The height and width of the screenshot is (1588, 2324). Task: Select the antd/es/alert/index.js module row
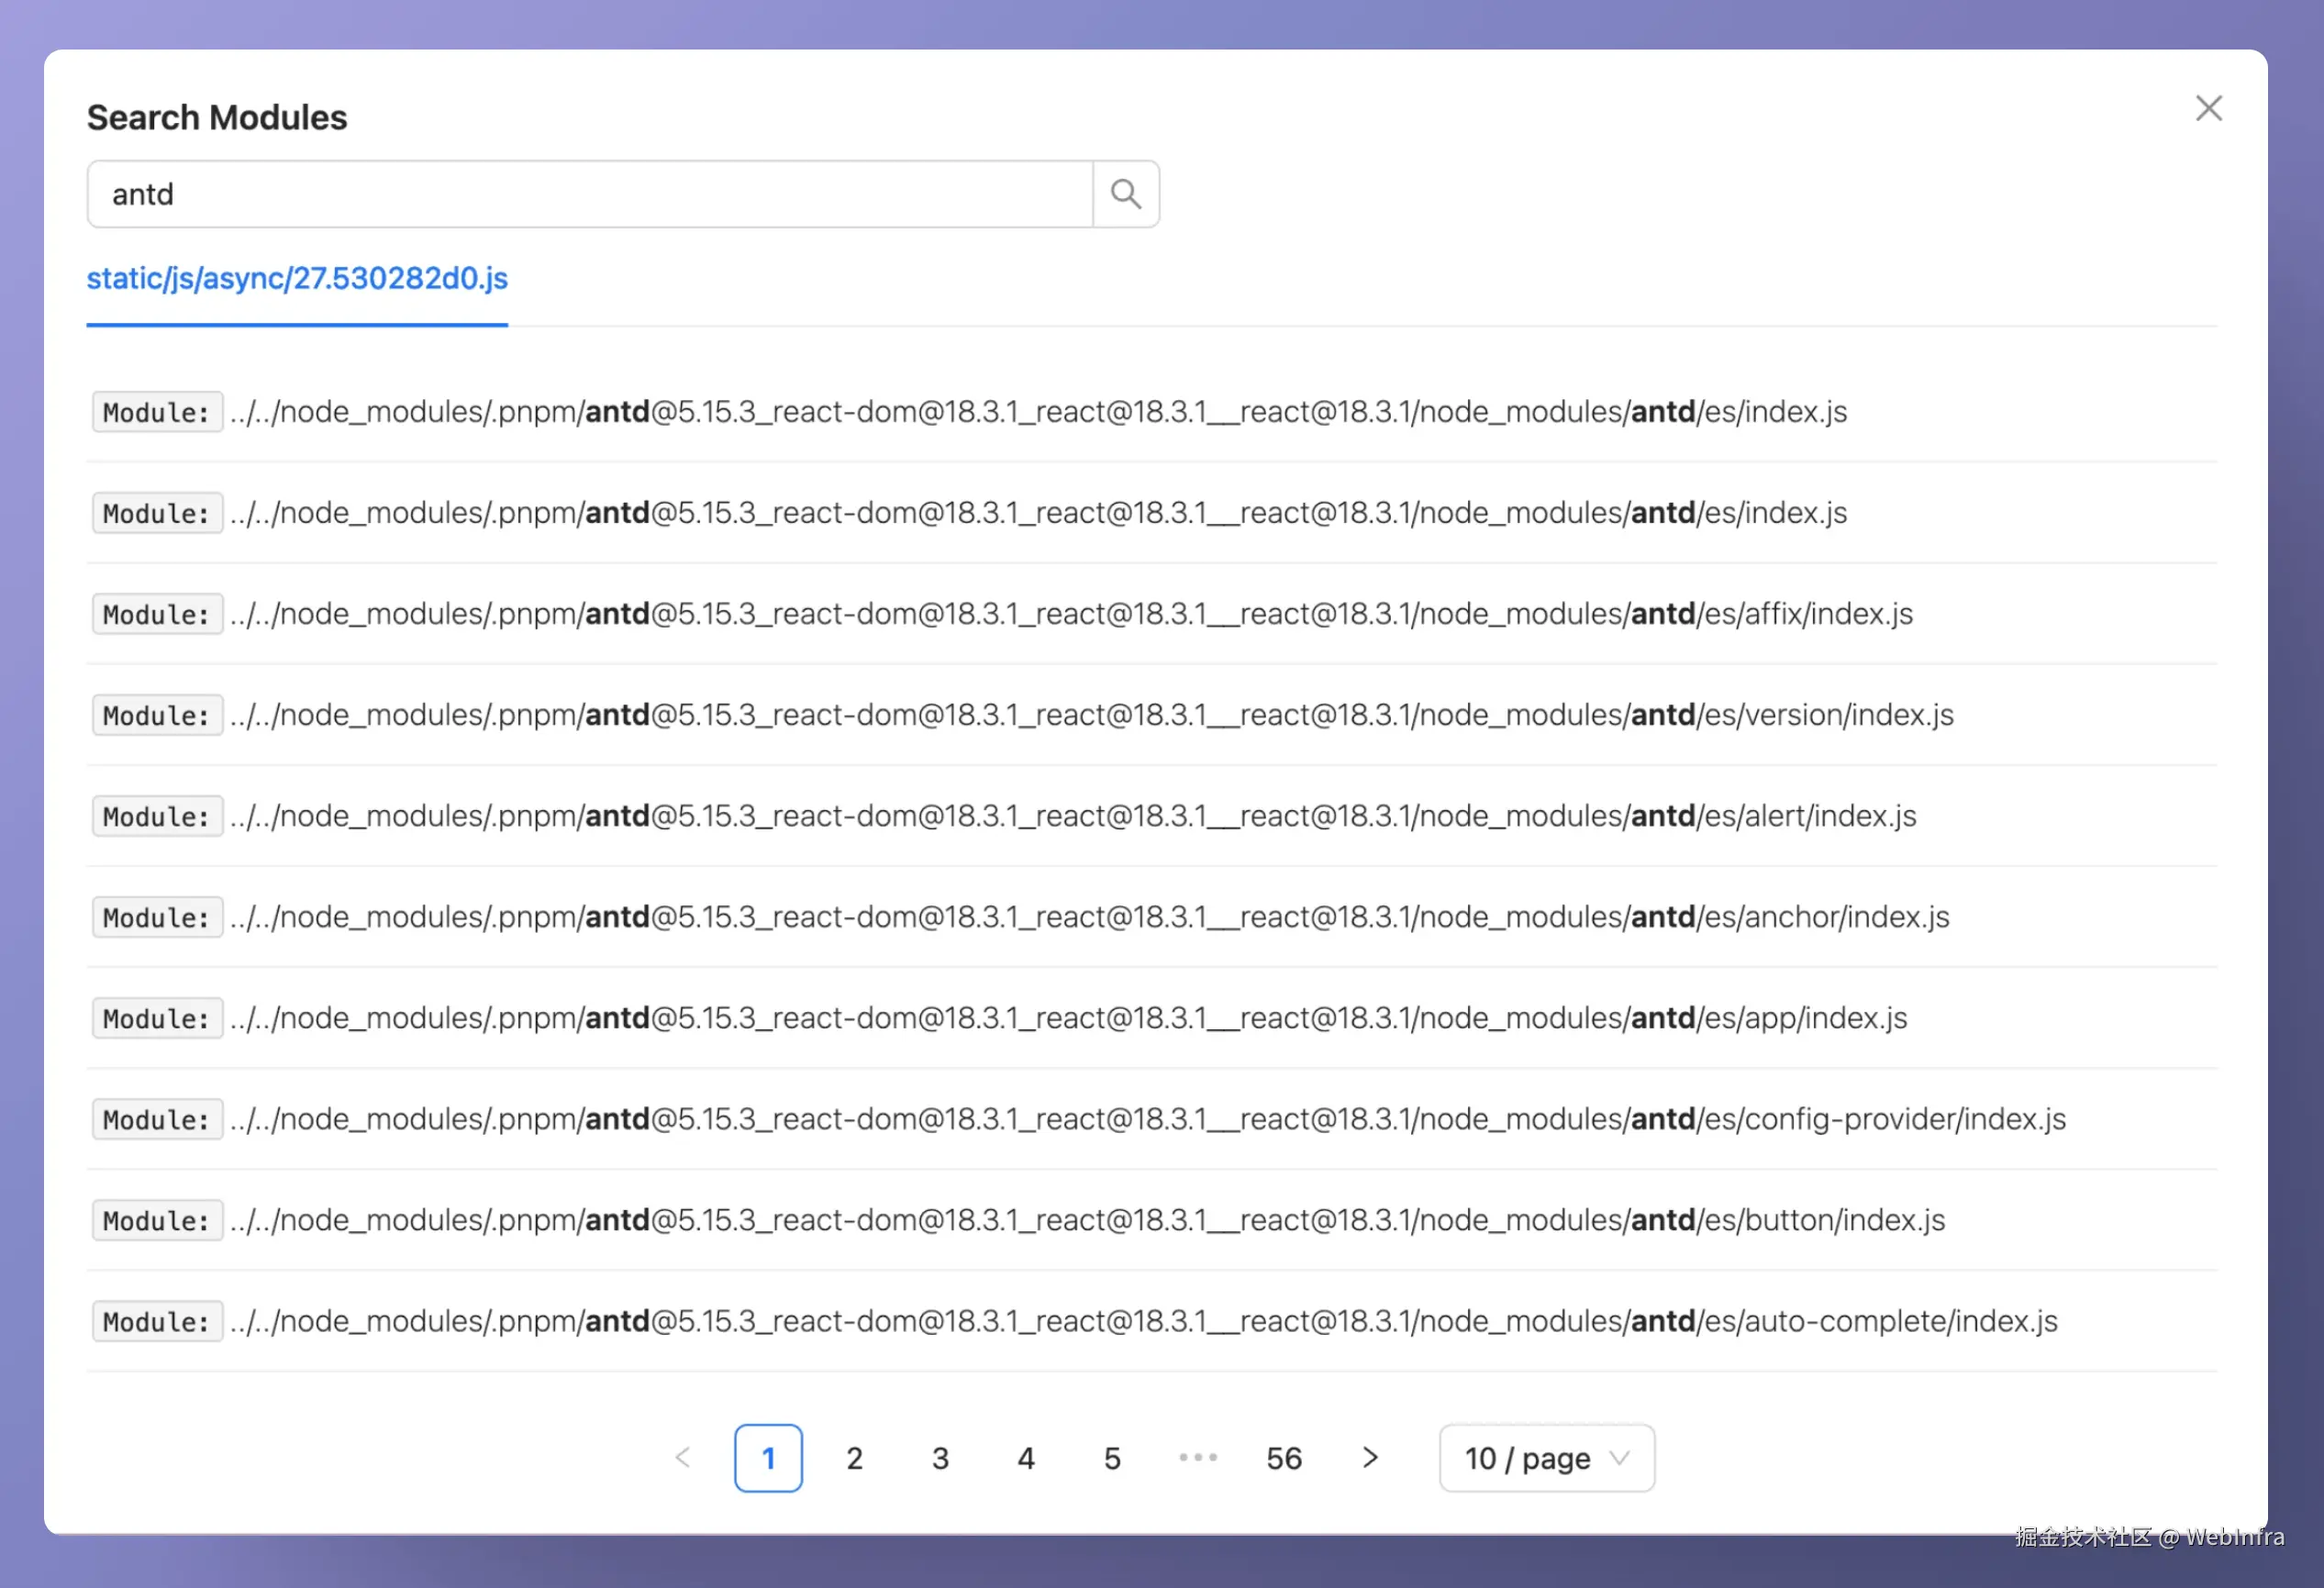(x=1072, y=816)
